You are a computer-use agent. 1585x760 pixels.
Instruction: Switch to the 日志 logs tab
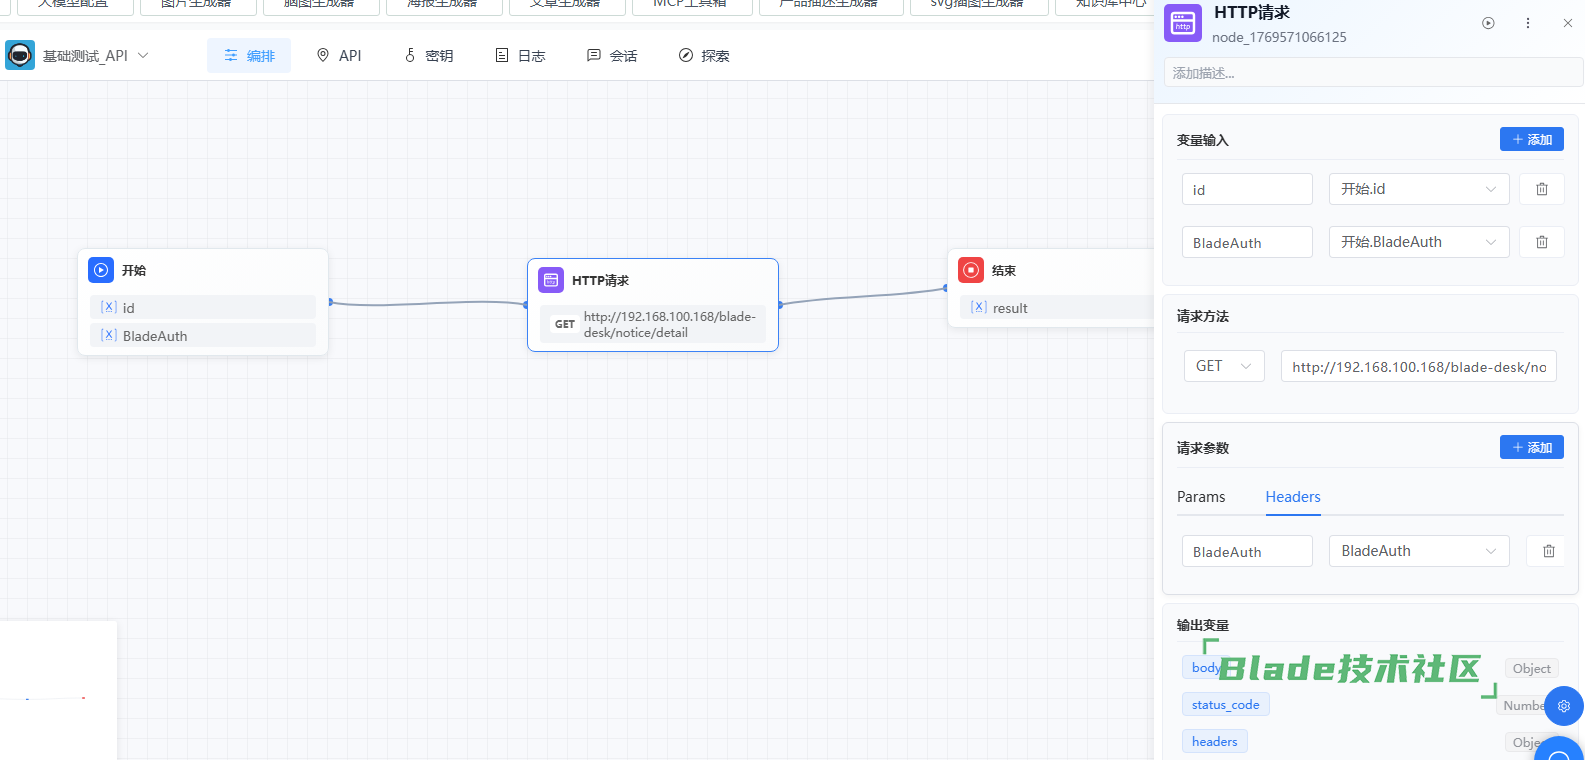[520, 56]
